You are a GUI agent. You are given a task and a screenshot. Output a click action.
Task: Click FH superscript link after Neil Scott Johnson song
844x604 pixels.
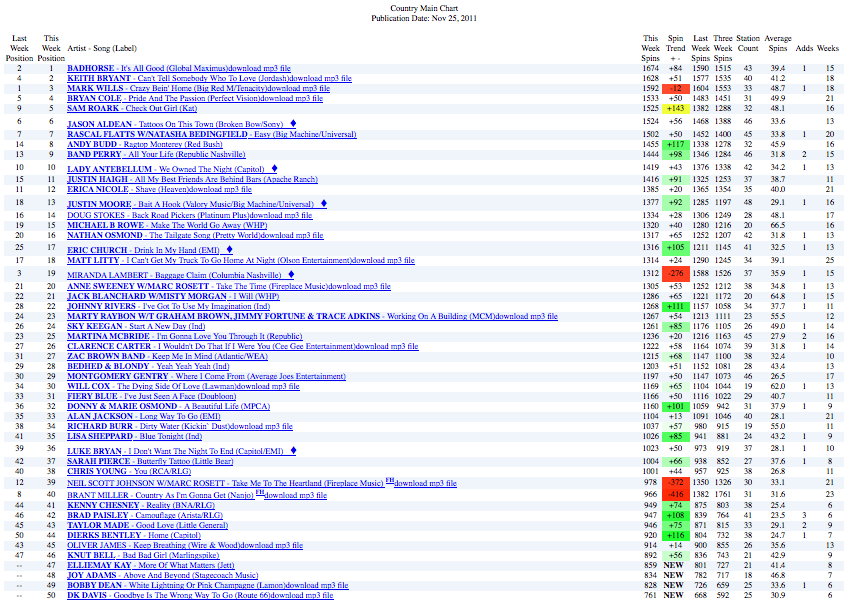[x=390, y=481]
